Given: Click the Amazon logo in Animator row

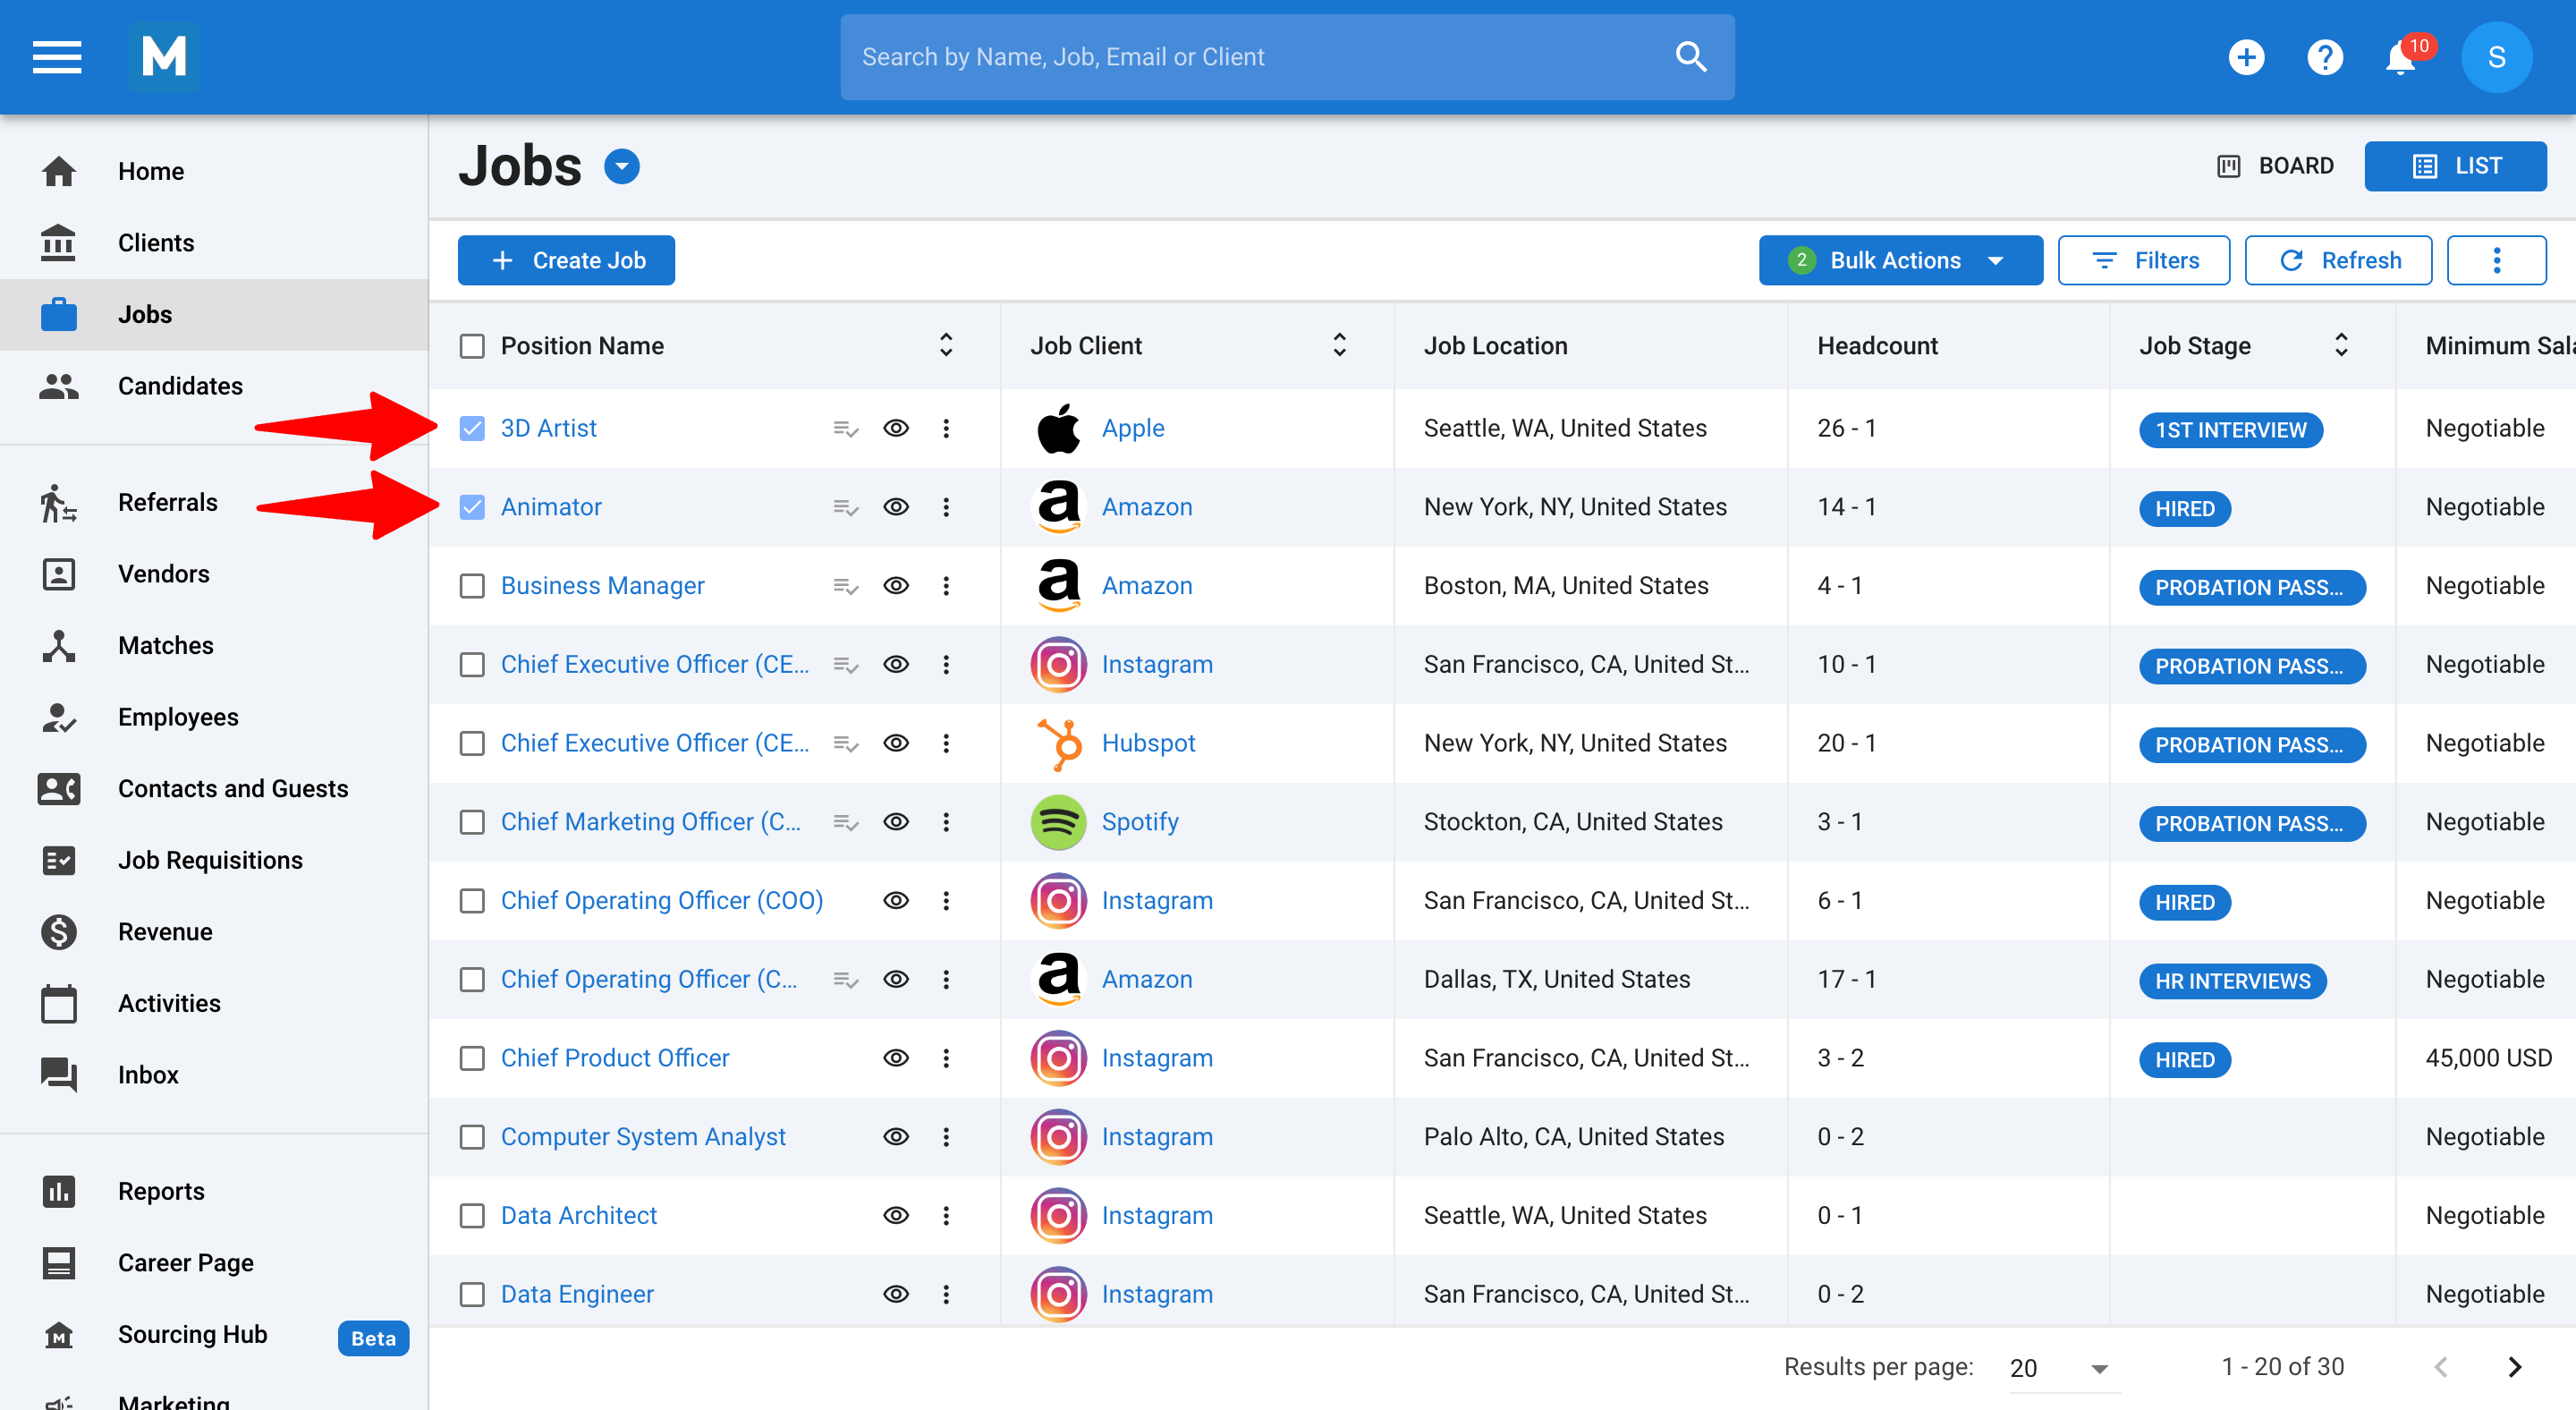Looking at the screenshot, I should [x=1058, y=507].
